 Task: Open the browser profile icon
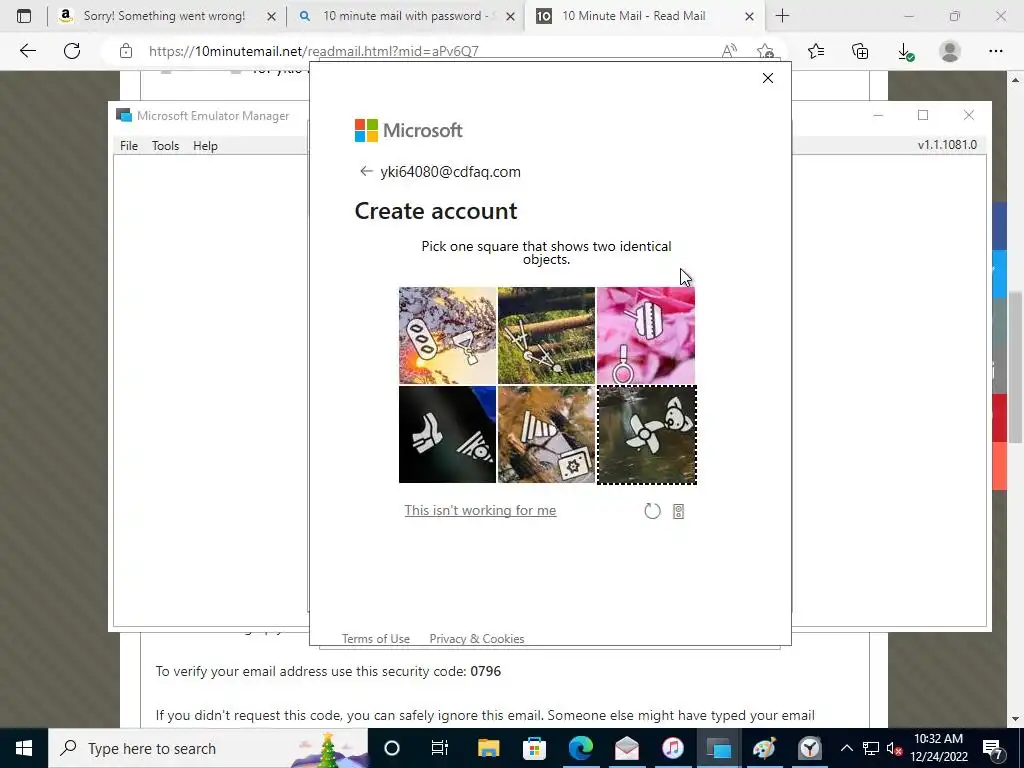point(950,51)
